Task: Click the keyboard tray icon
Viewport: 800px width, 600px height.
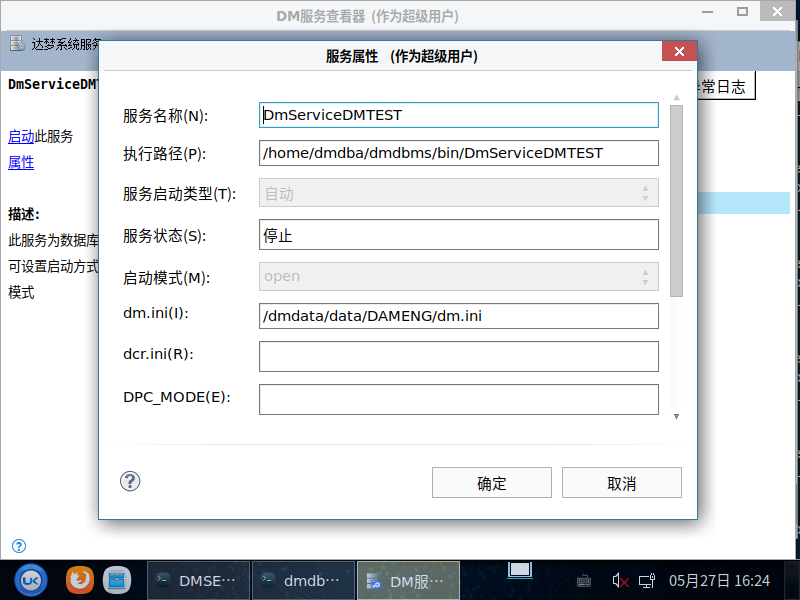Action: (584, 581)
